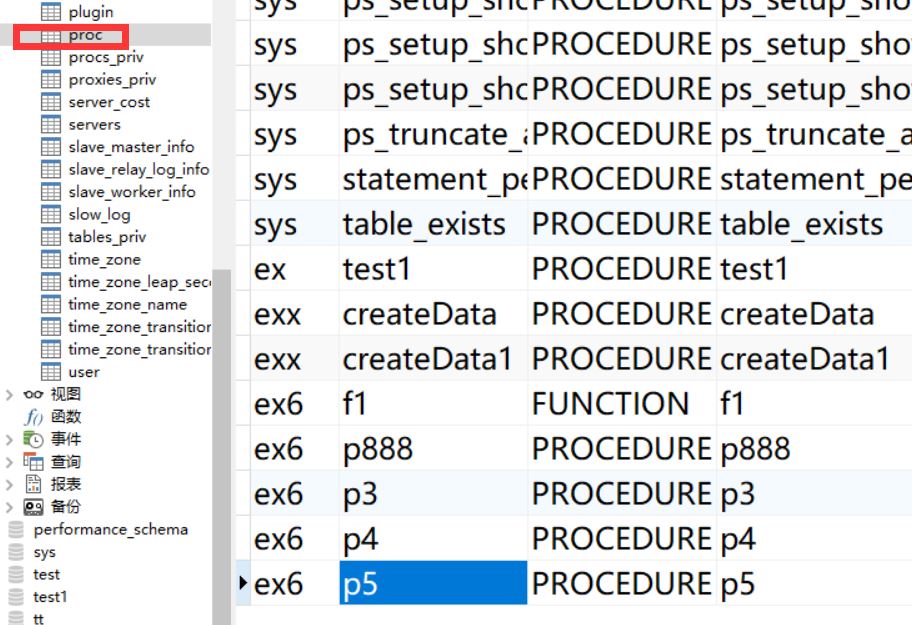Click the servers table icon

click(x=51, y=125)
